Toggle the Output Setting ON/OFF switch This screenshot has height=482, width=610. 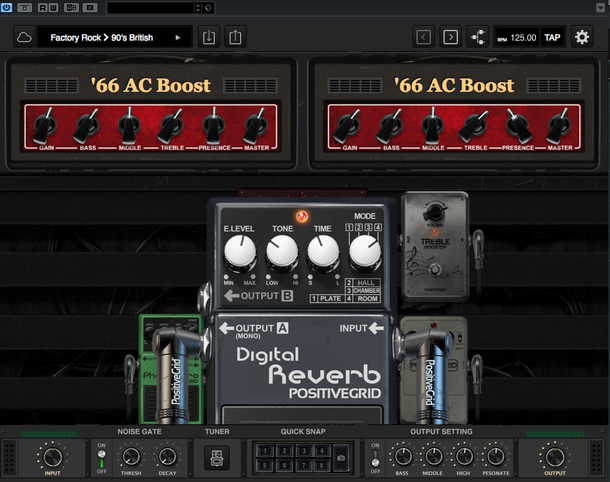(x=375, y=458)
